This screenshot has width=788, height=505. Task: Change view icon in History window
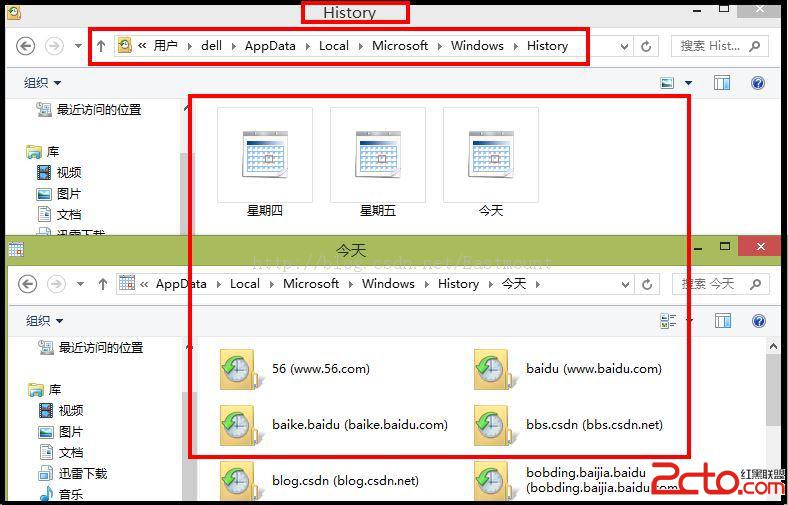point(667,83)
